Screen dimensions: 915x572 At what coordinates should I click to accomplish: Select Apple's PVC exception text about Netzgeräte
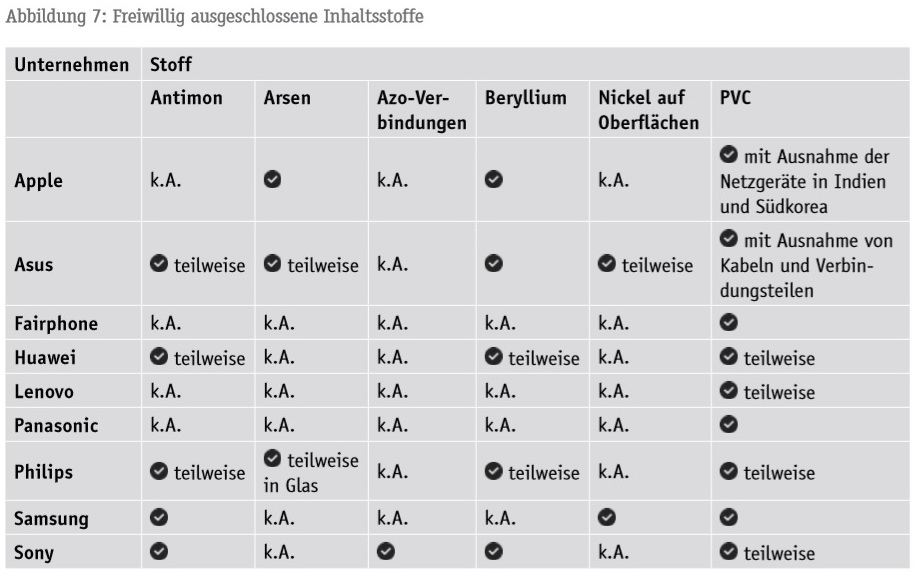tap(805, 182)
